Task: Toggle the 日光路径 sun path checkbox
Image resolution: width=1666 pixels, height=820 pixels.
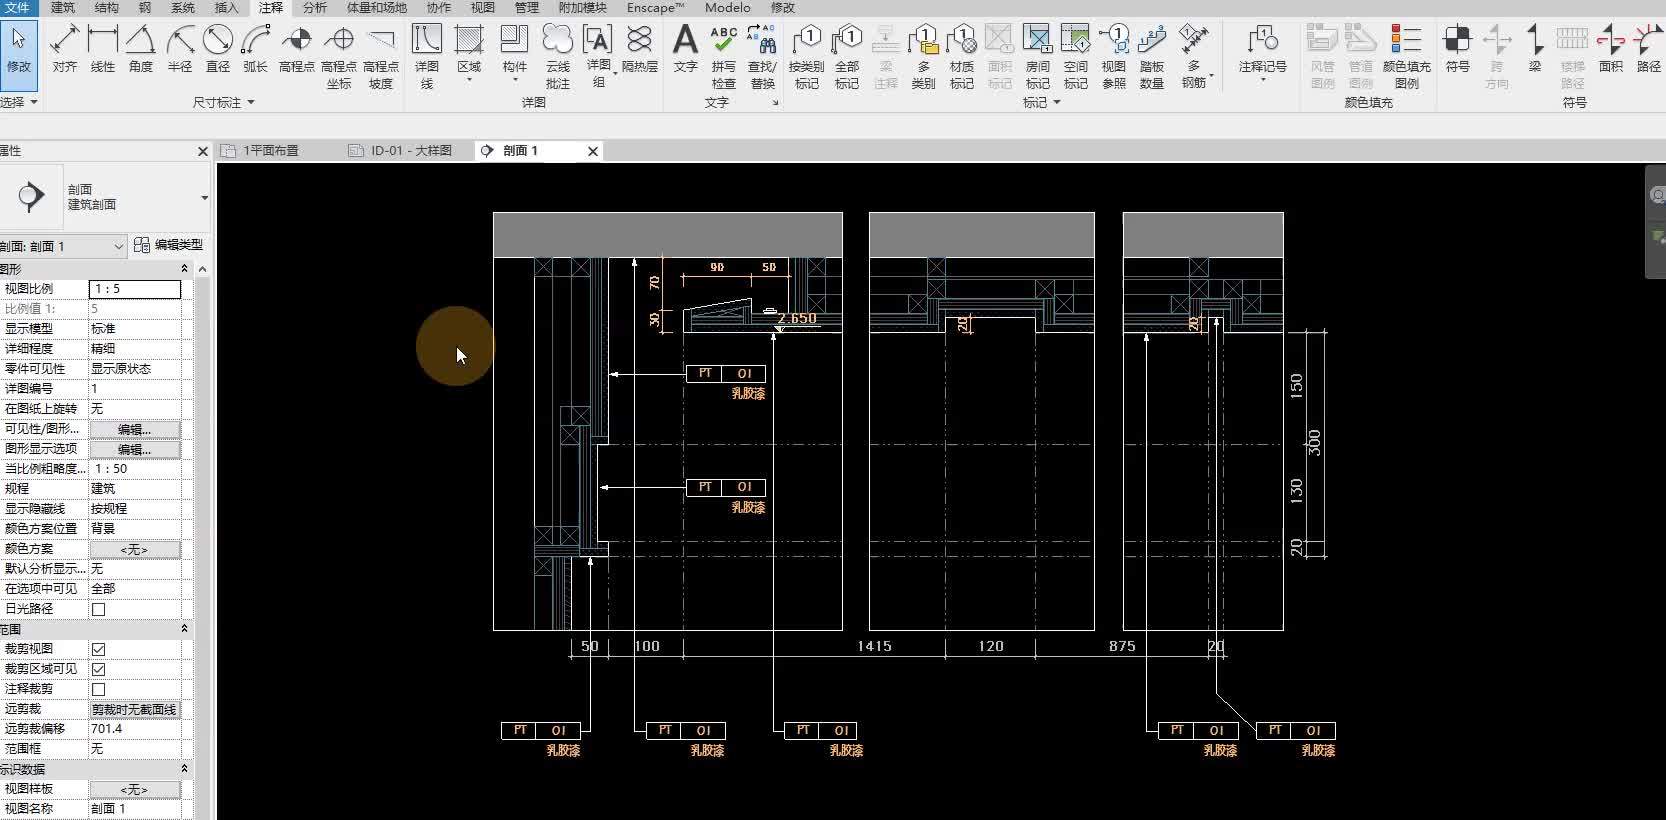Action: [98, 609]
